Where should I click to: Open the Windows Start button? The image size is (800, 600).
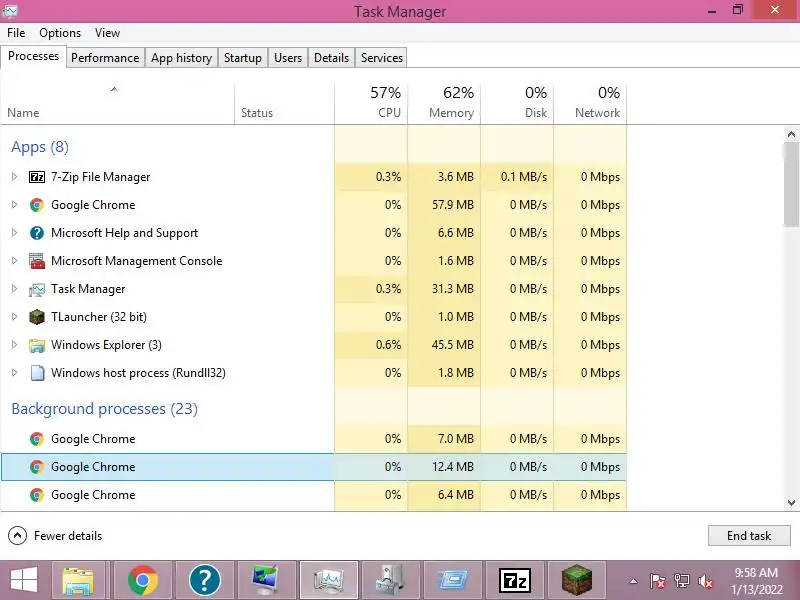click(23, 580)
